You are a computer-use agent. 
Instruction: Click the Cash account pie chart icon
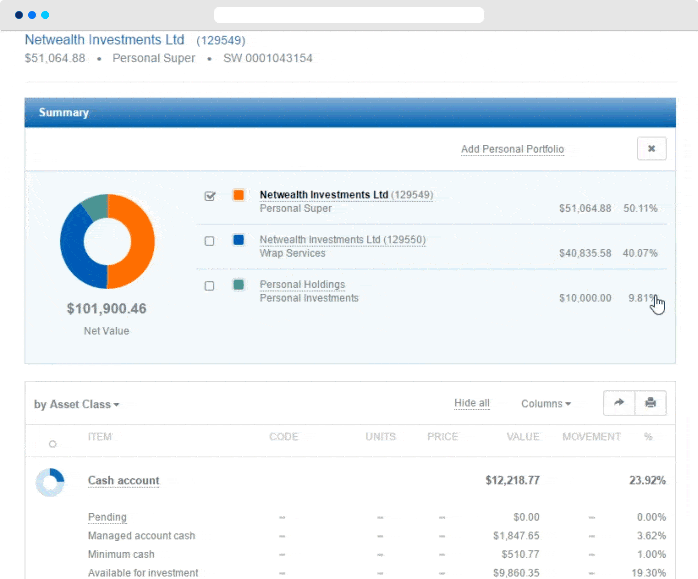[50, 482]
